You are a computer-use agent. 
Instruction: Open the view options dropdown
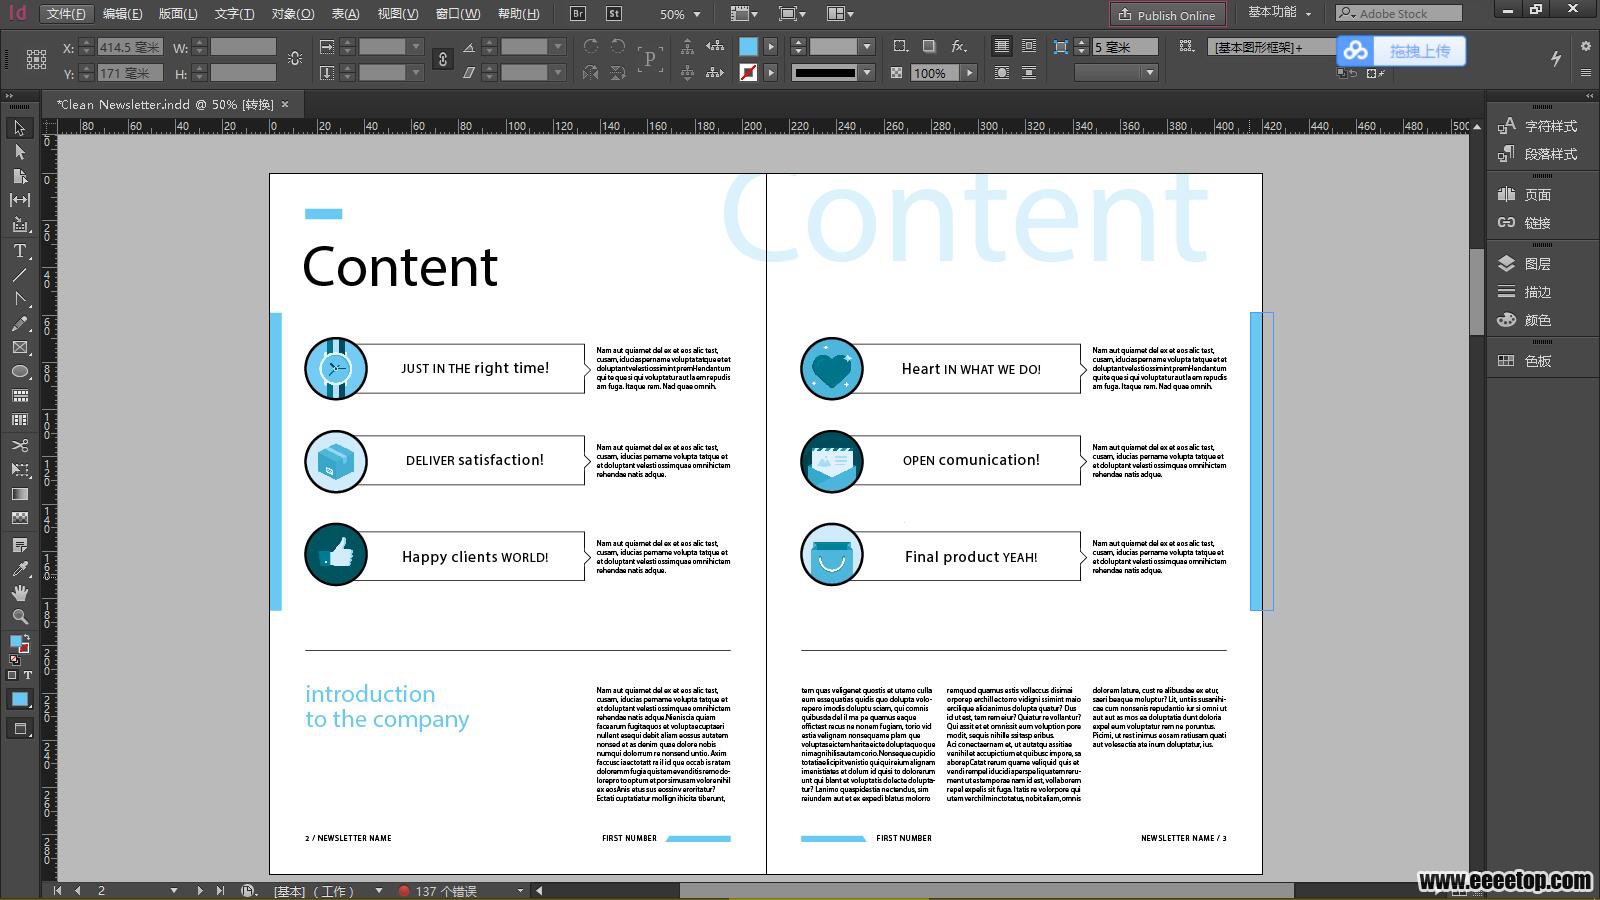[744, 14]
